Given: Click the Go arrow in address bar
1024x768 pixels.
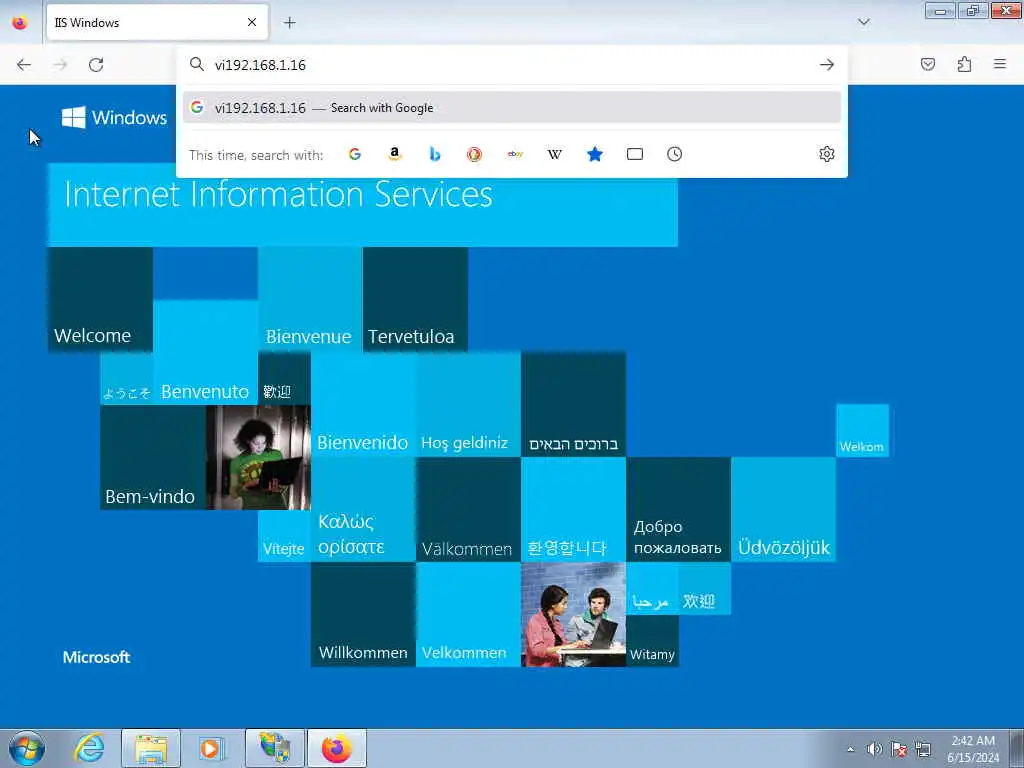Looking at the screenshot, I should 827,65.
